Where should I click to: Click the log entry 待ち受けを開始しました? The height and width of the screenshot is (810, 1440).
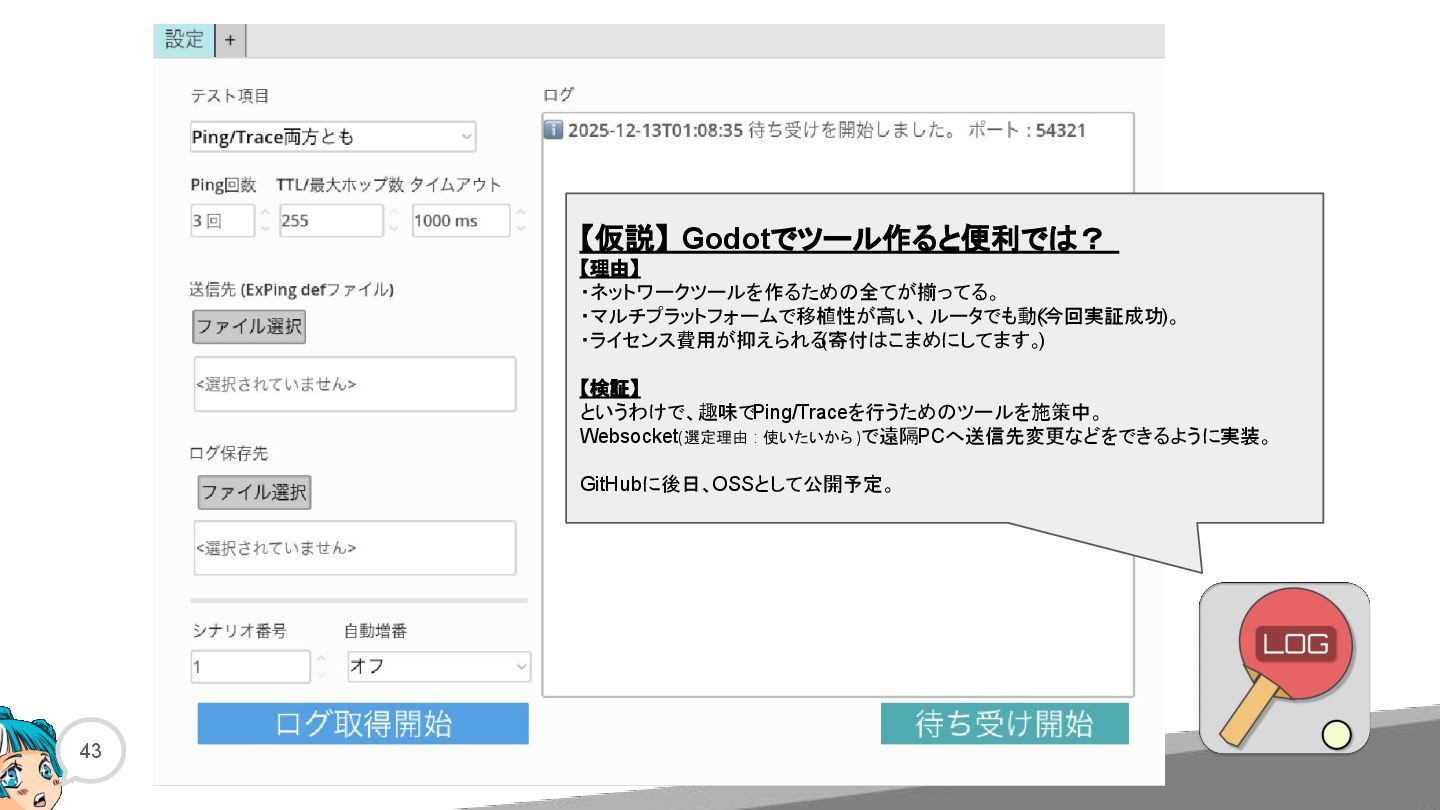pos(826,131)
